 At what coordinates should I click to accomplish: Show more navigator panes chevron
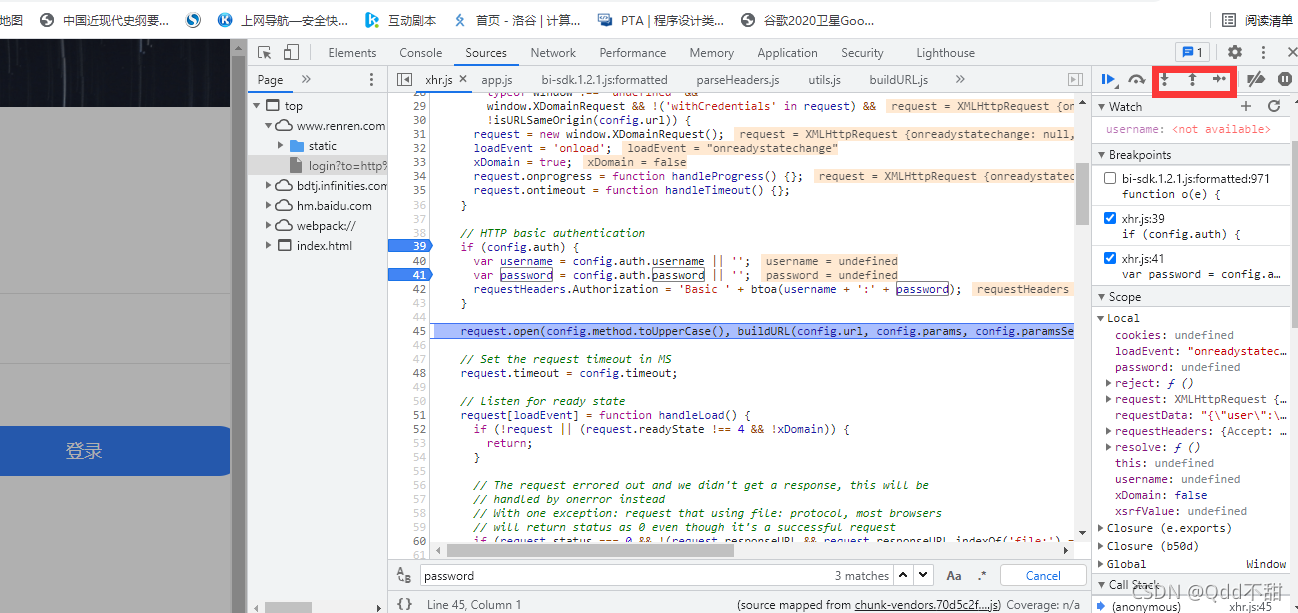pyautogui.click(x=306, y=79)
